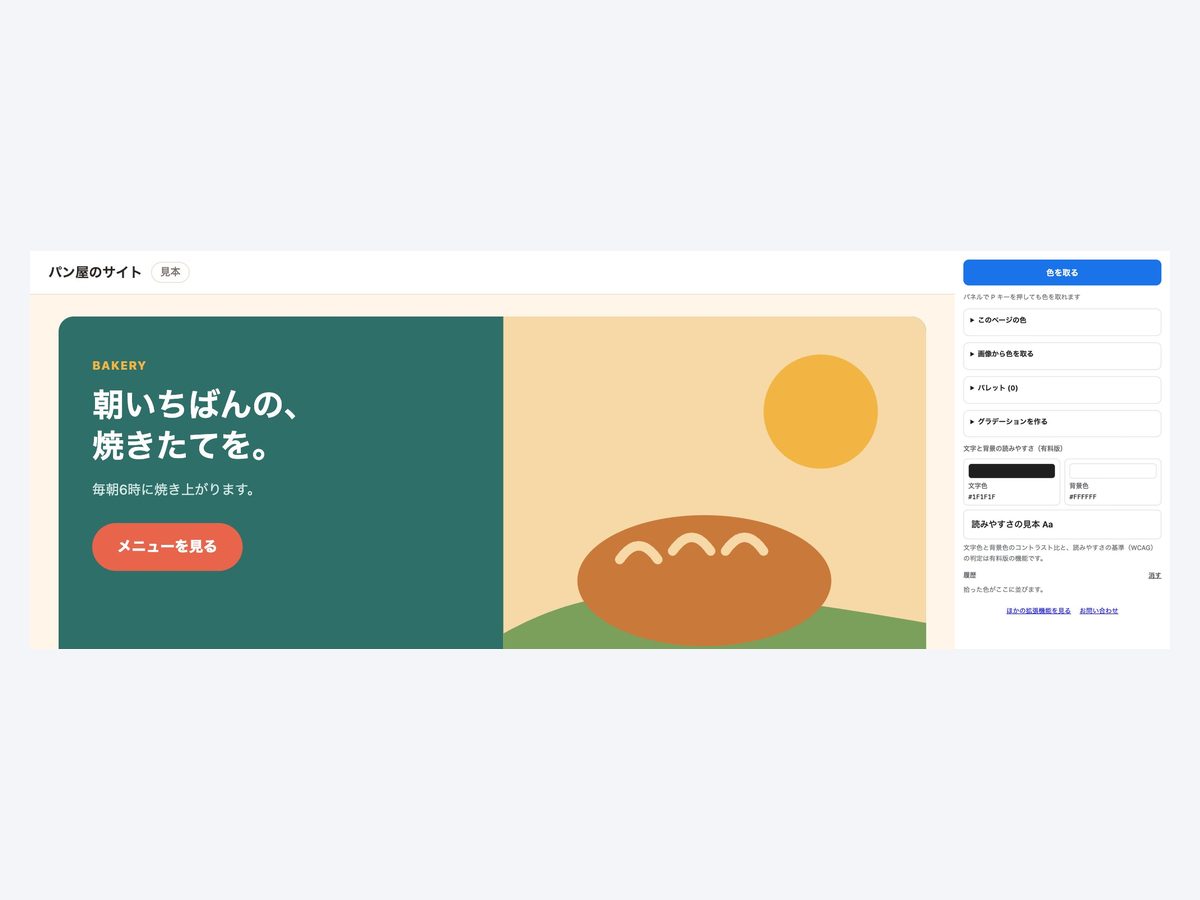Click the BAKERY label in the hero
1200x900 pixels.
(x=119, y=366)
